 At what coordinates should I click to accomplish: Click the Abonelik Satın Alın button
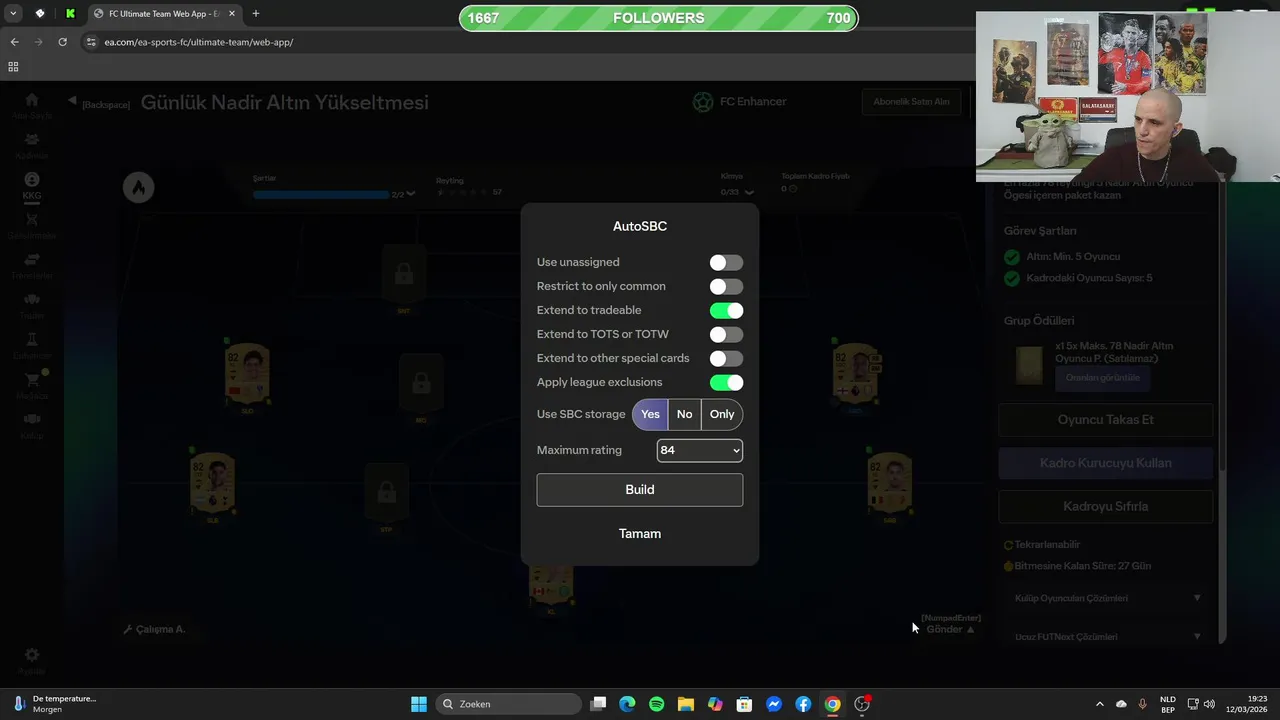pyautogui.click(x=911, y=102)
